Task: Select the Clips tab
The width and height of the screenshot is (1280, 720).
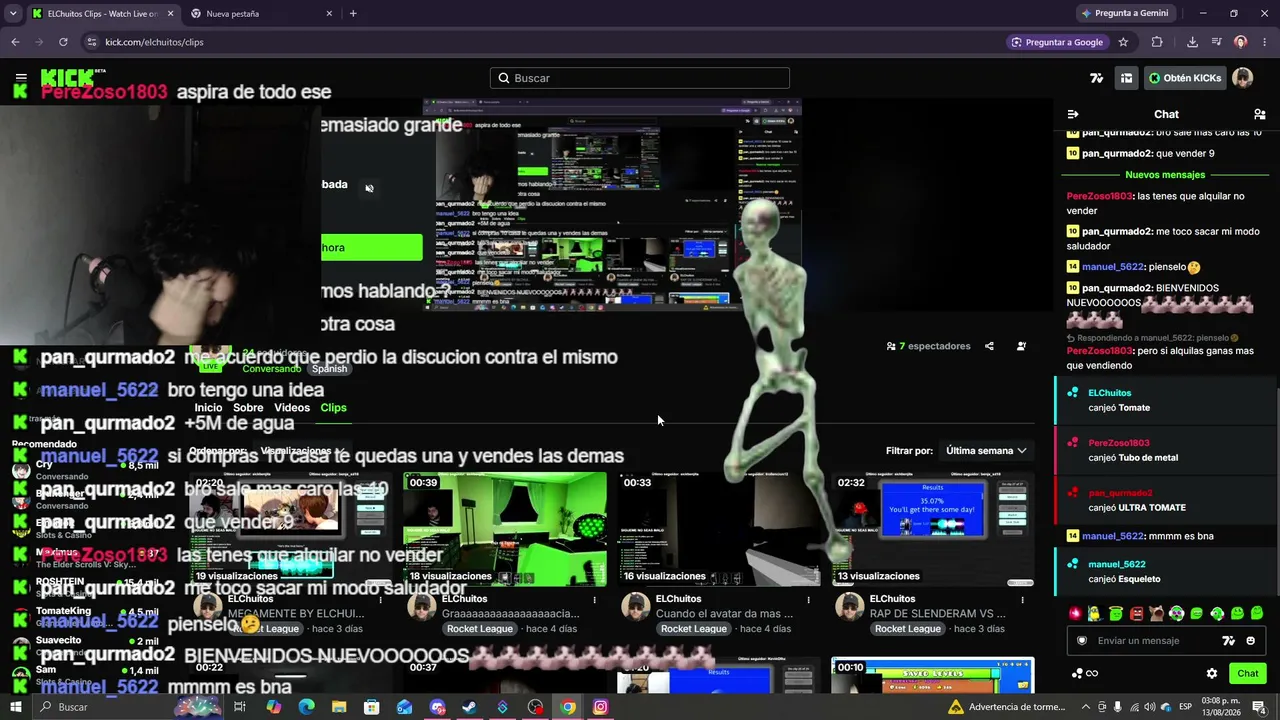Action: tap(333, 408)
